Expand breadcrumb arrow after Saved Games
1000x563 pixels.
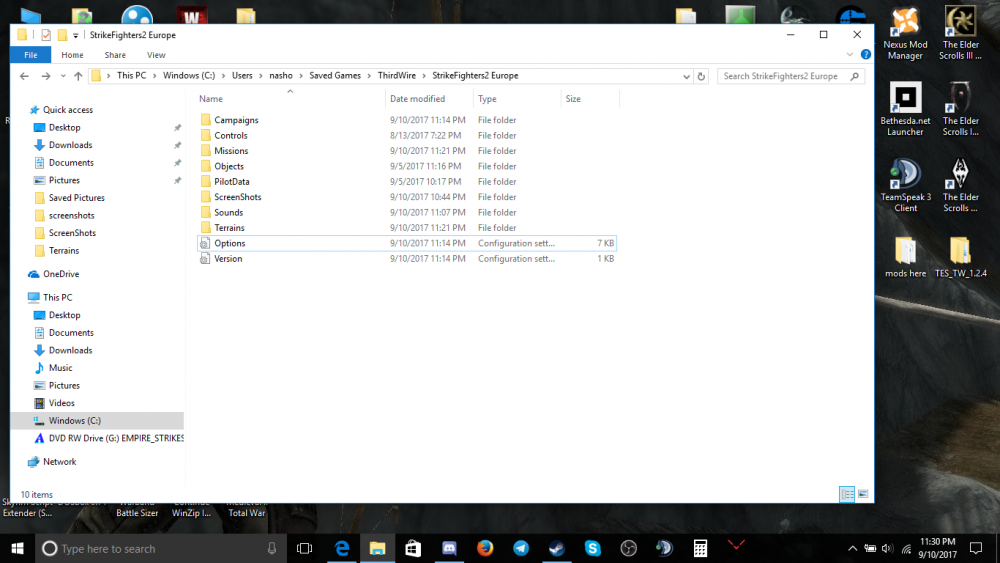point(369,76)
